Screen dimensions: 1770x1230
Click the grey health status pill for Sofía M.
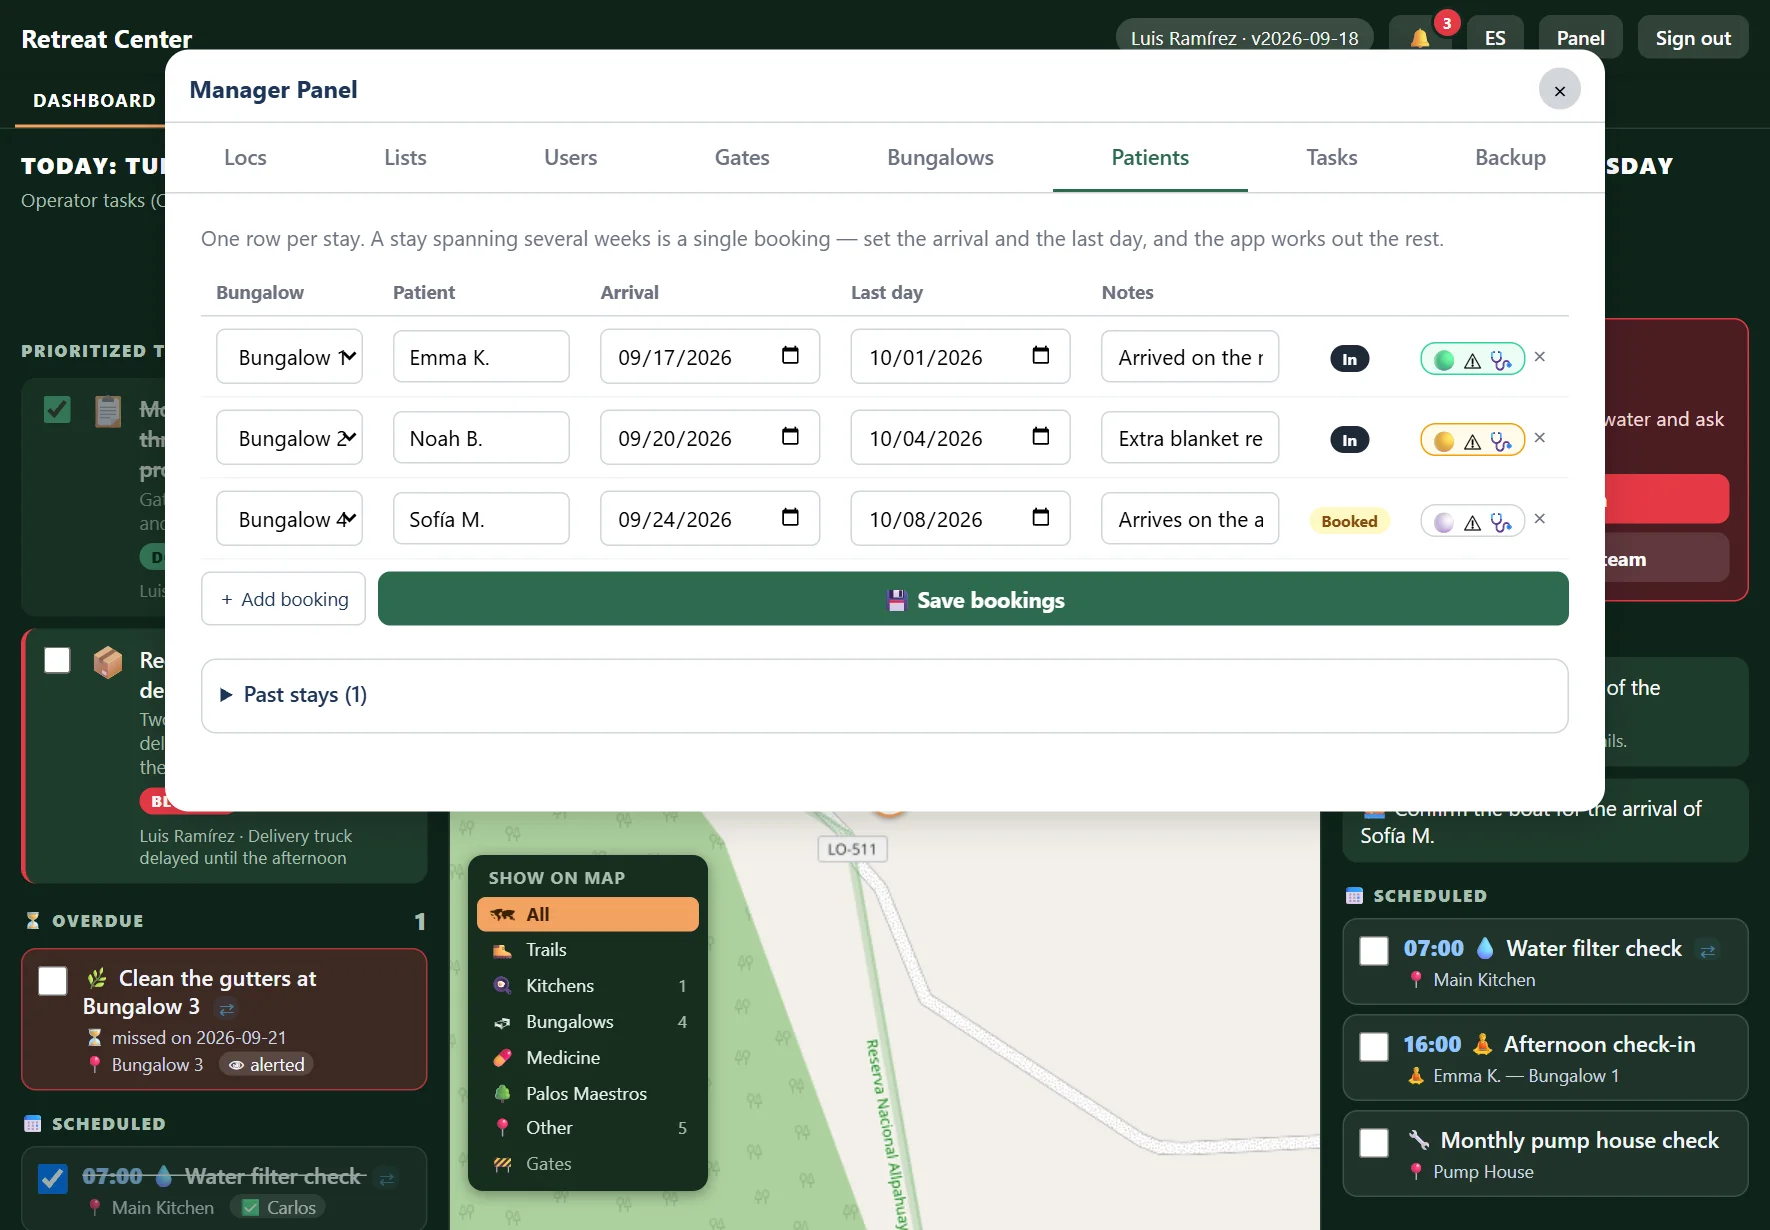1472,521
